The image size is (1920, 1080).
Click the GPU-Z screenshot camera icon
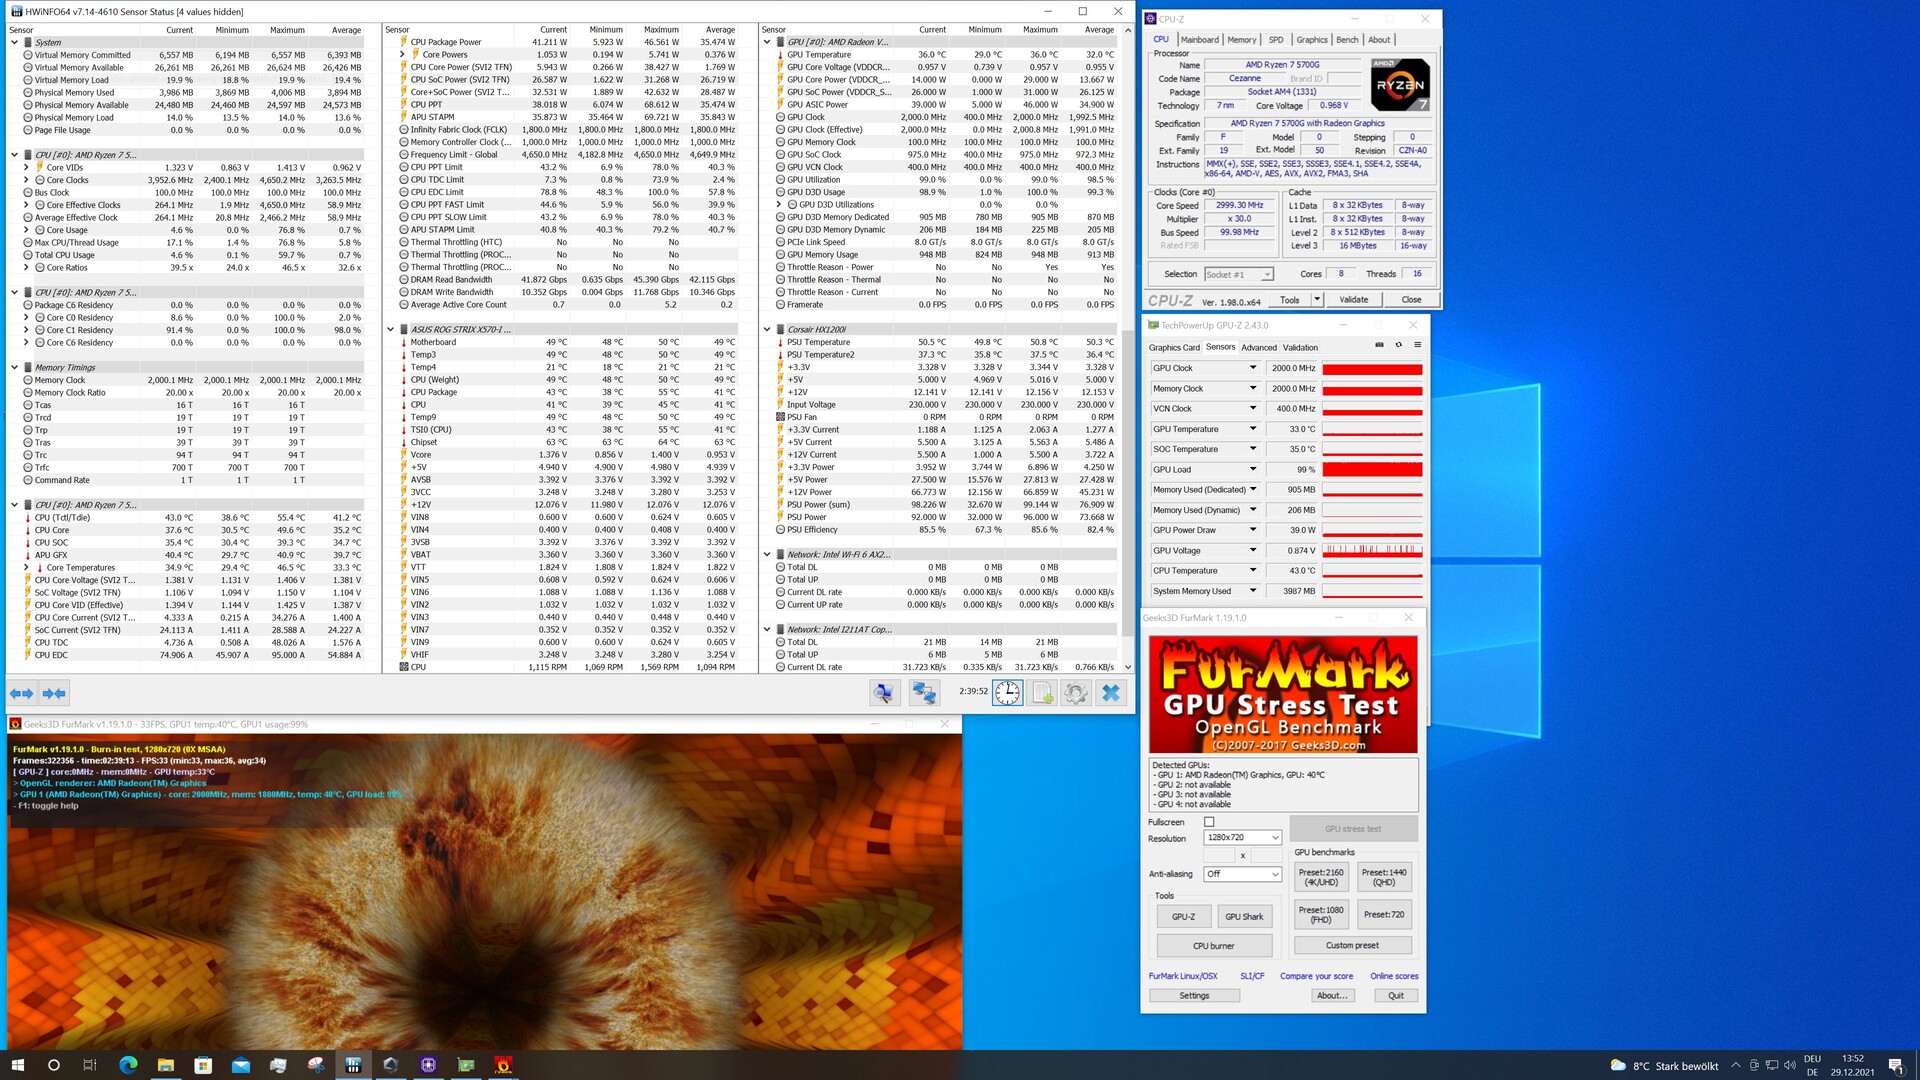1379,345
